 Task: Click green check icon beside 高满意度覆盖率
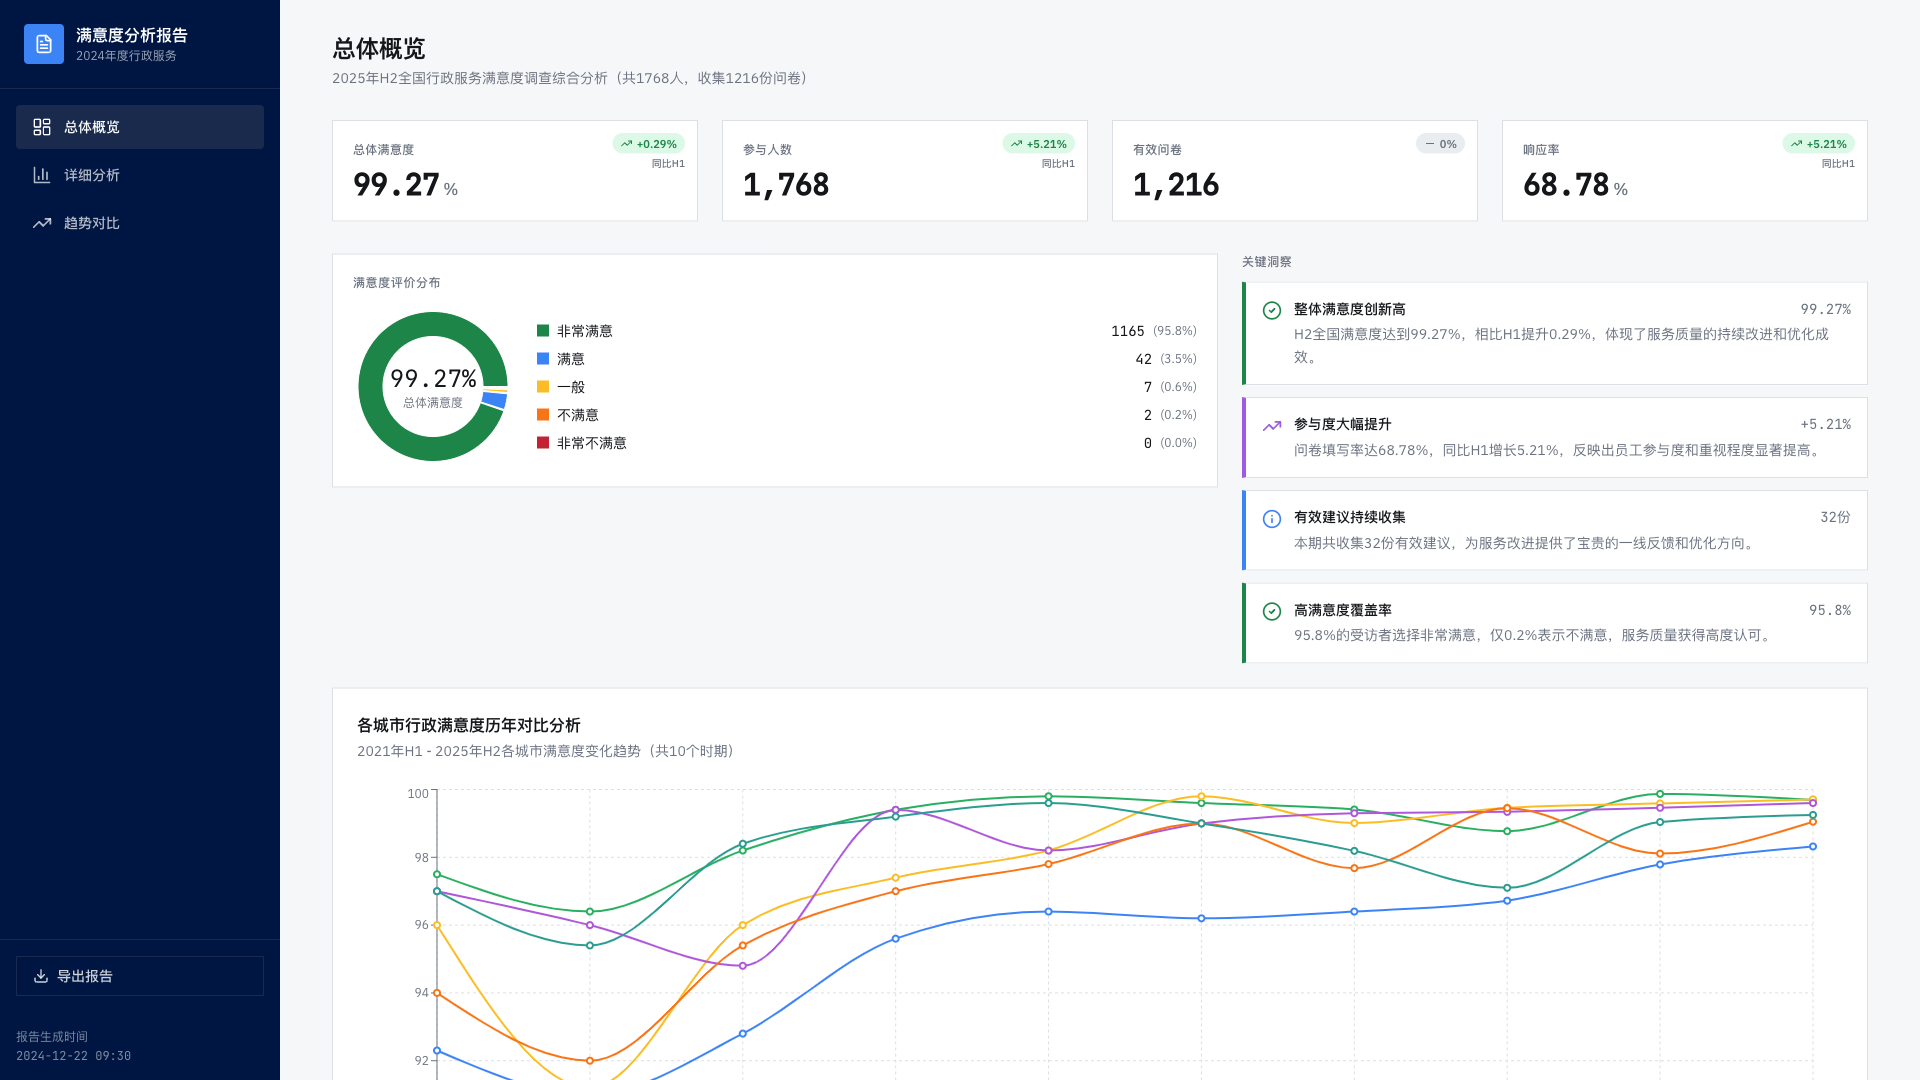tap(1272, 612)
